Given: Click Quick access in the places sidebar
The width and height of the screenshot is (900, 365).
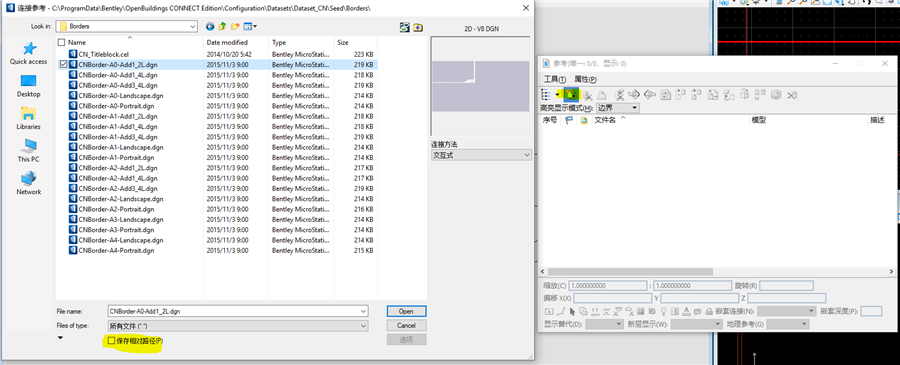Looking at the screenshot, I should [29, 53].
